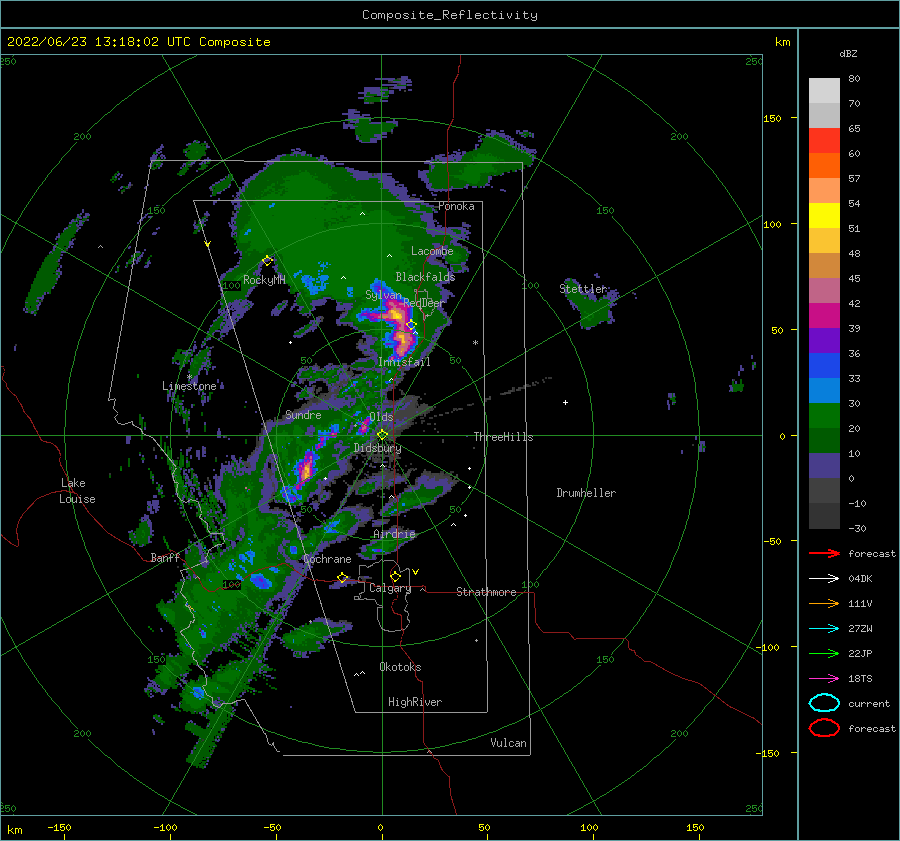Click the Stettler map label
Screen dimensions: 900x841
tap(583, 289)
